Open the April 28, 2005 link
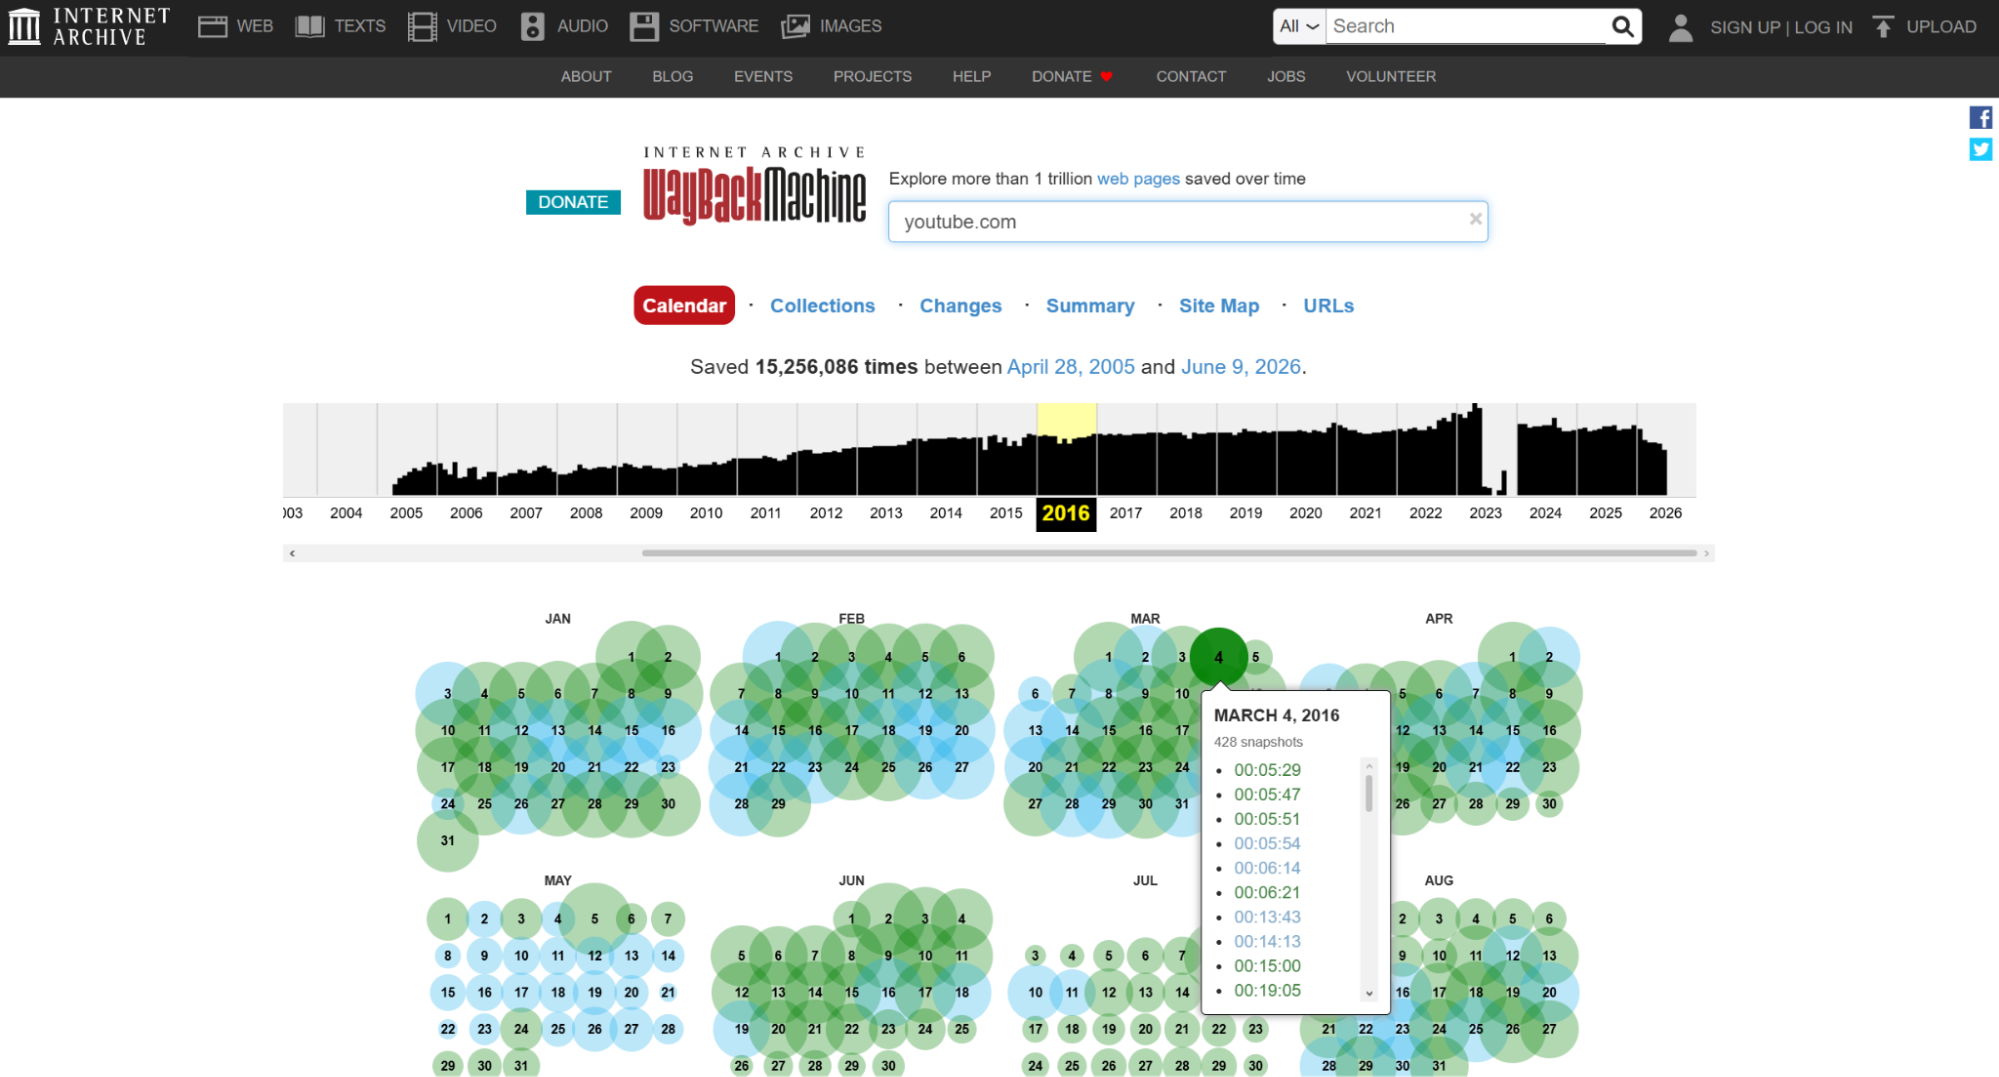Viewport: 1999px width, 1077px height. tap(1070, 367)
